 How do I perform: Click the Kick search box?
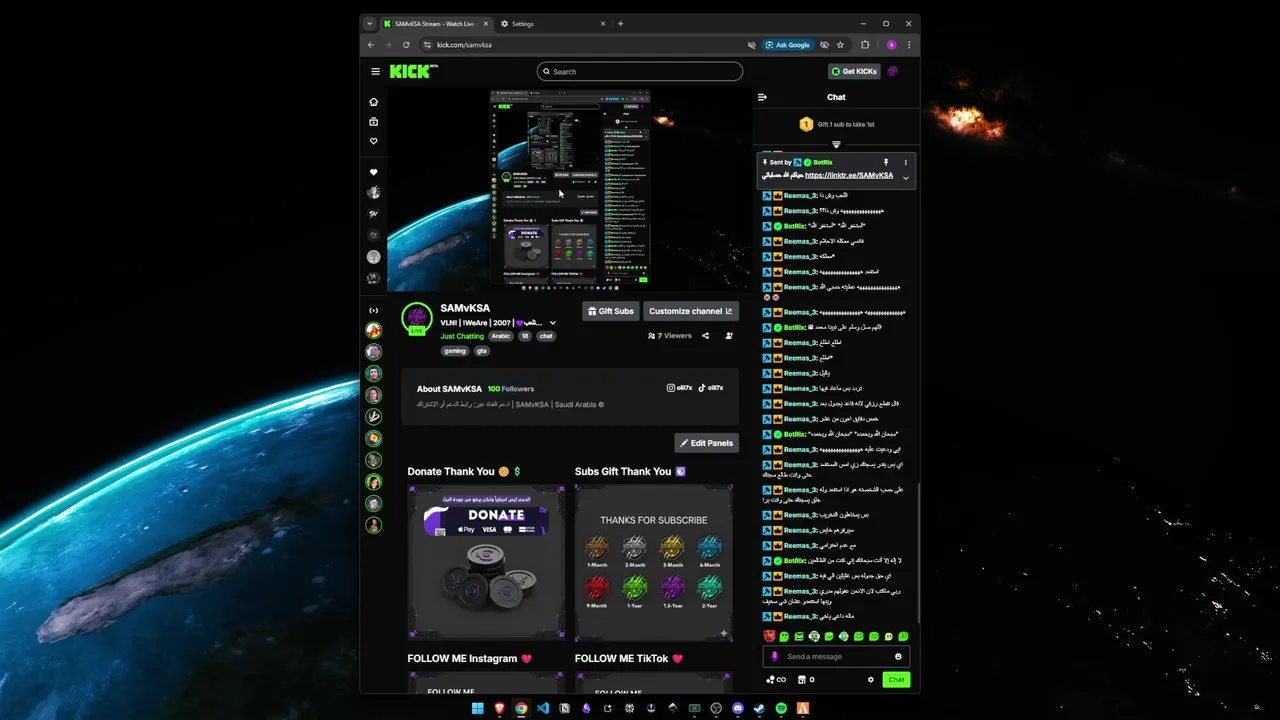coord(640,71)
